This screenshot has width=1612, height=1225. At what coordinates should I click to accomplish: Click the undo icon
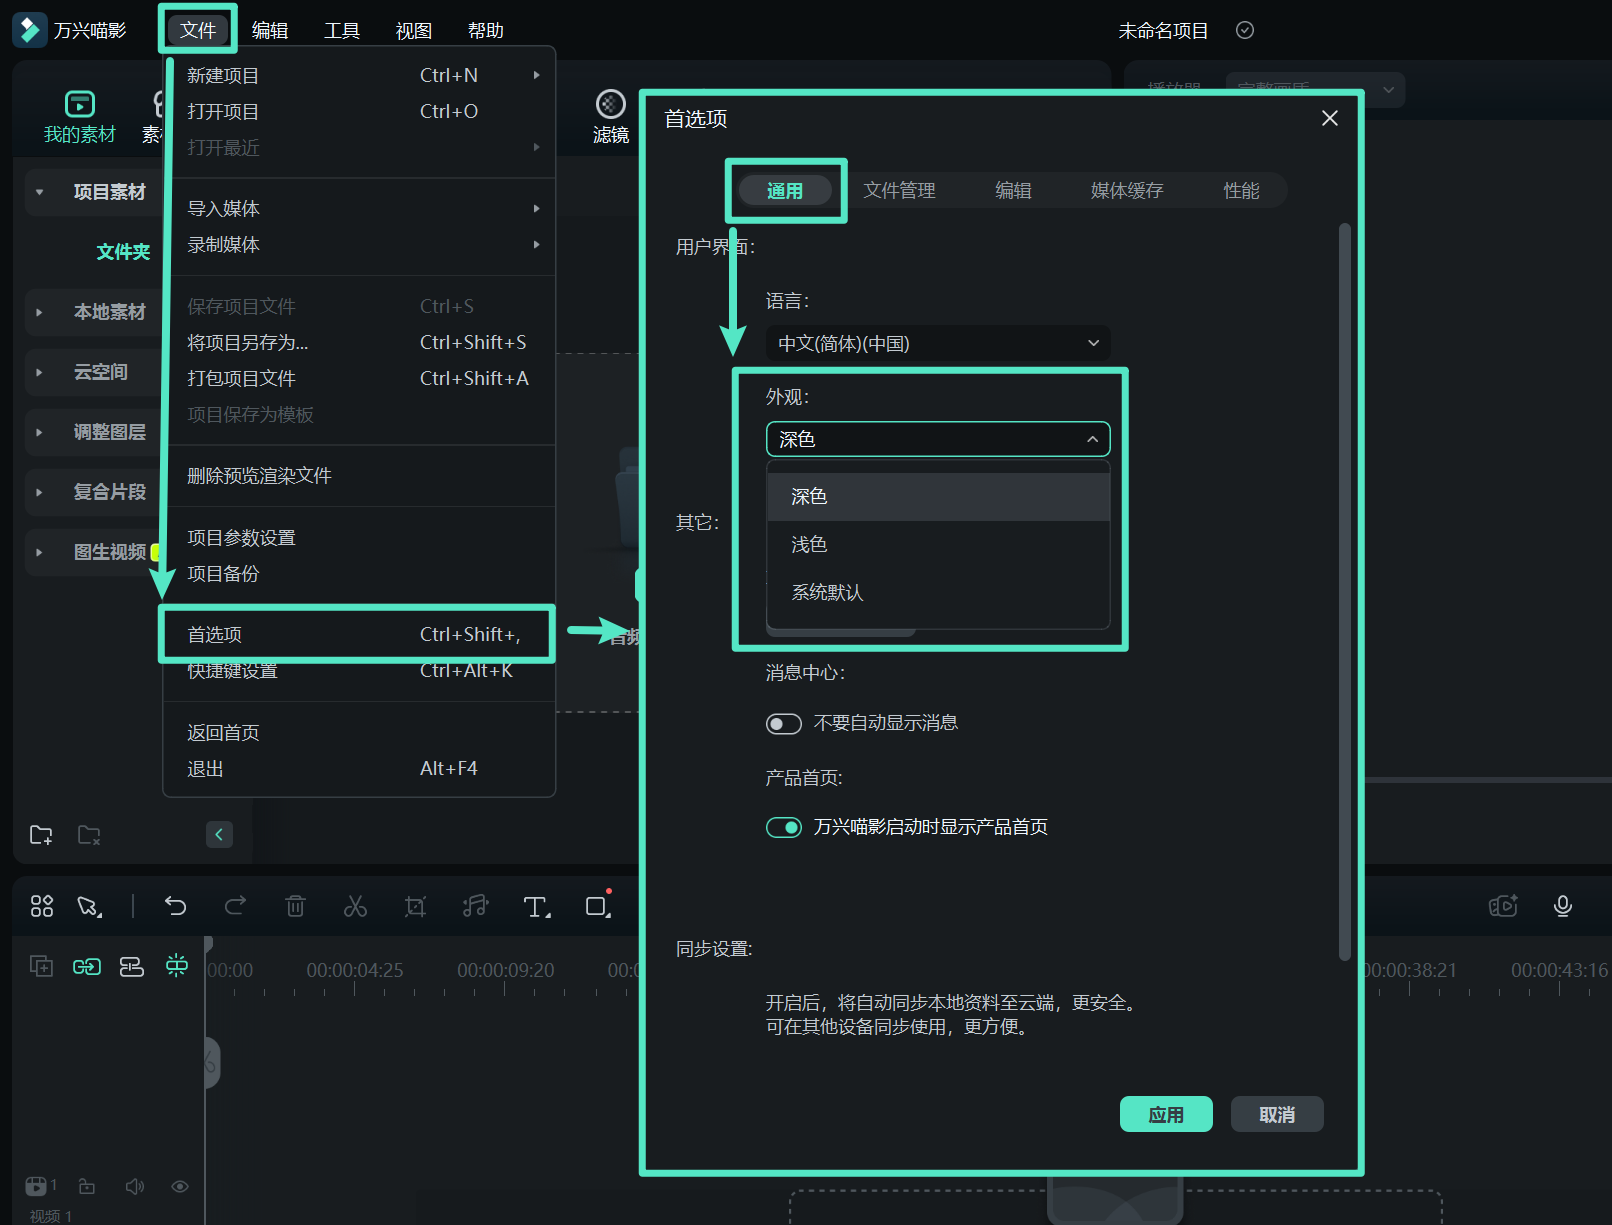pyautogui.click(x=176, y=906)
